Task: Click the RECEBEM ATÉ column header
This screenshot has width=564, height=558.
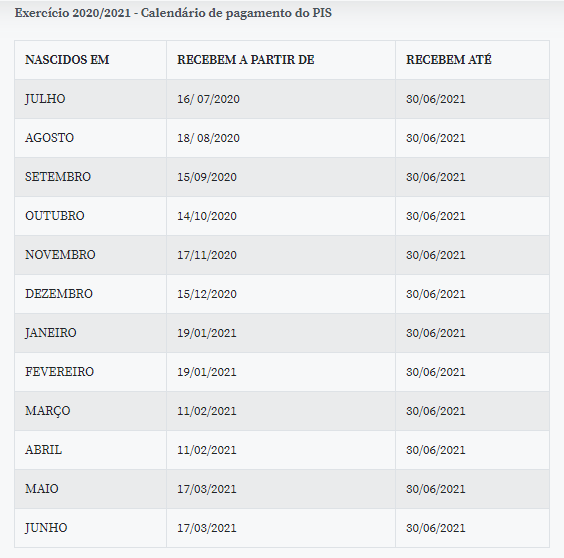Action: point(449,59)
